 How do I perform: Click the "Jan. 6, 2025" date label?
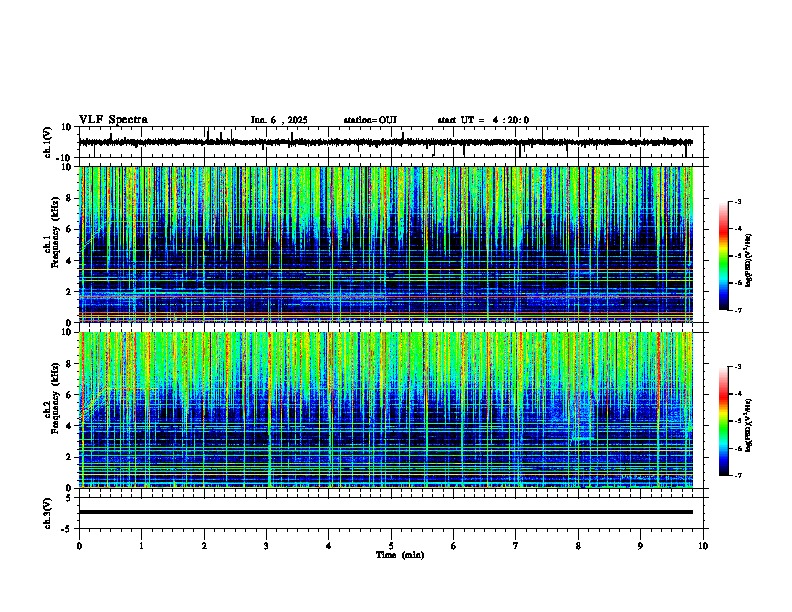(x=279, y=120)
